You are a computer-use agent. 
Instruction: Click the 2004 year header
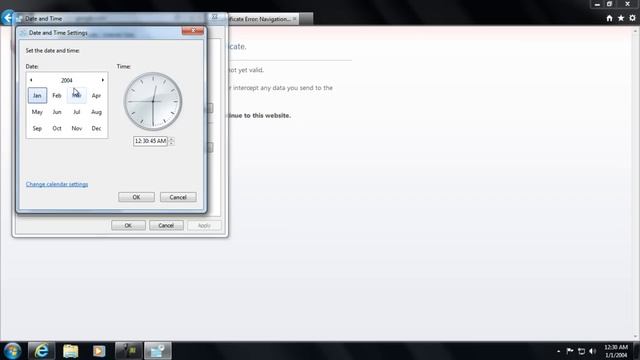point(67,80)
